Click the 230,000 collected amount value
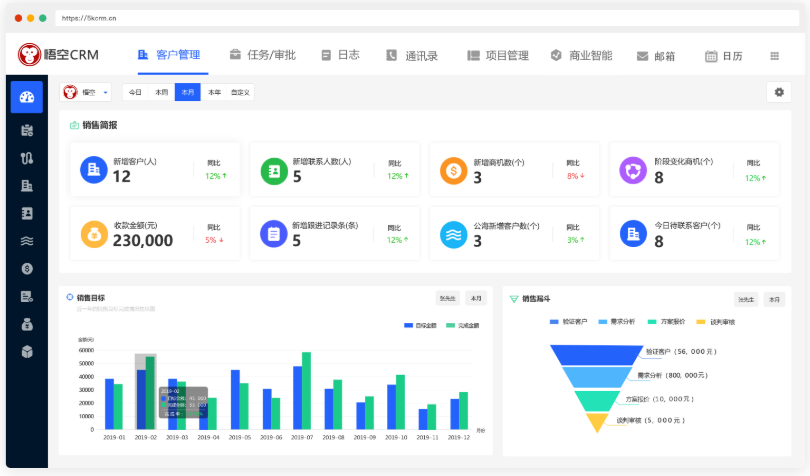 pyautogui.click(x=143, y=240)
